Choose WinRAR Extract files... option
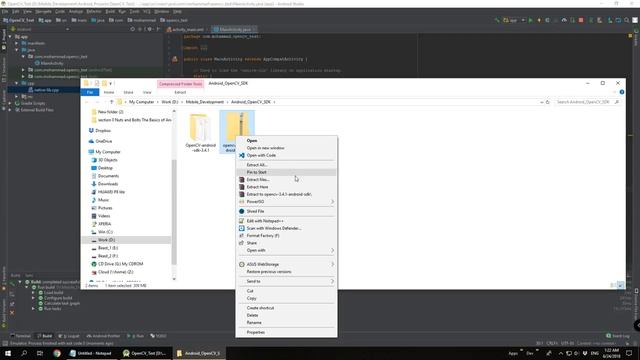640x360 pixels. 258,180
